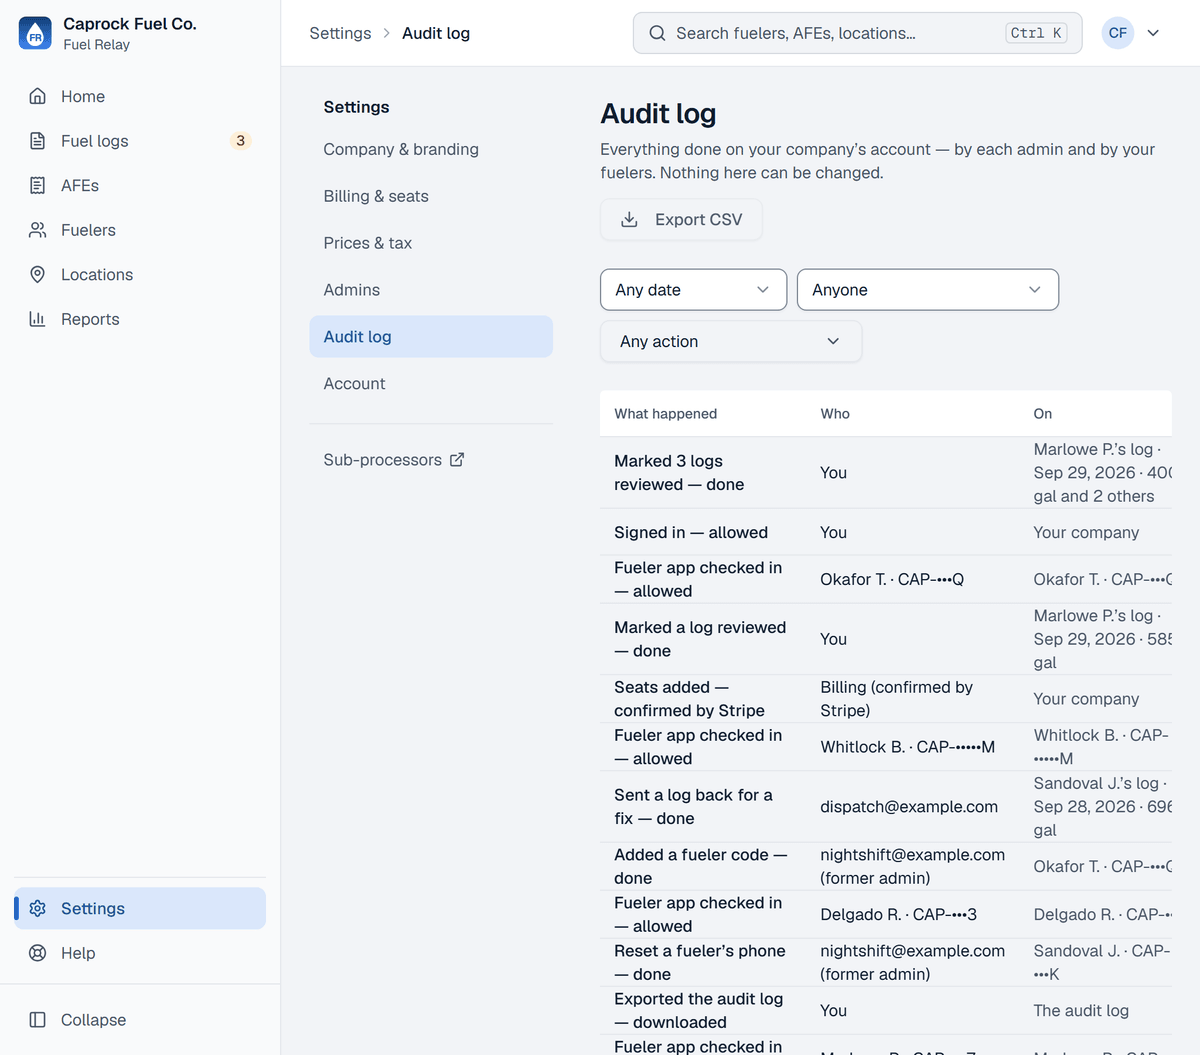Click 'Whitlock B. · CAP-•••••M' in Who column
This screenshot has width=1200, height=1055.
coord(907,747)
